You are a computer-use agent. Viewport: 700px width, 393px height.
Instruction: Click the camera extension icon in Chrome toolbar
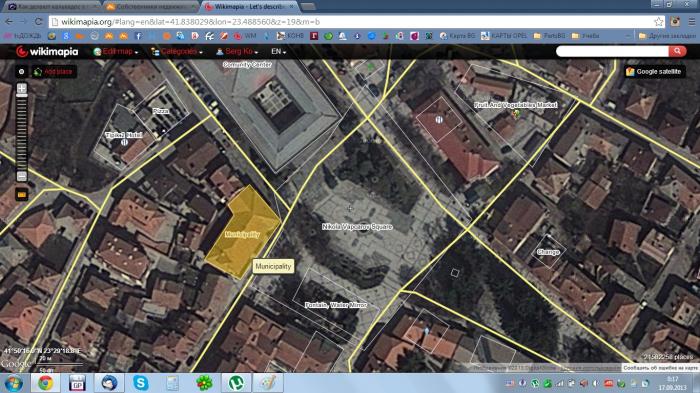click(675, 21)
